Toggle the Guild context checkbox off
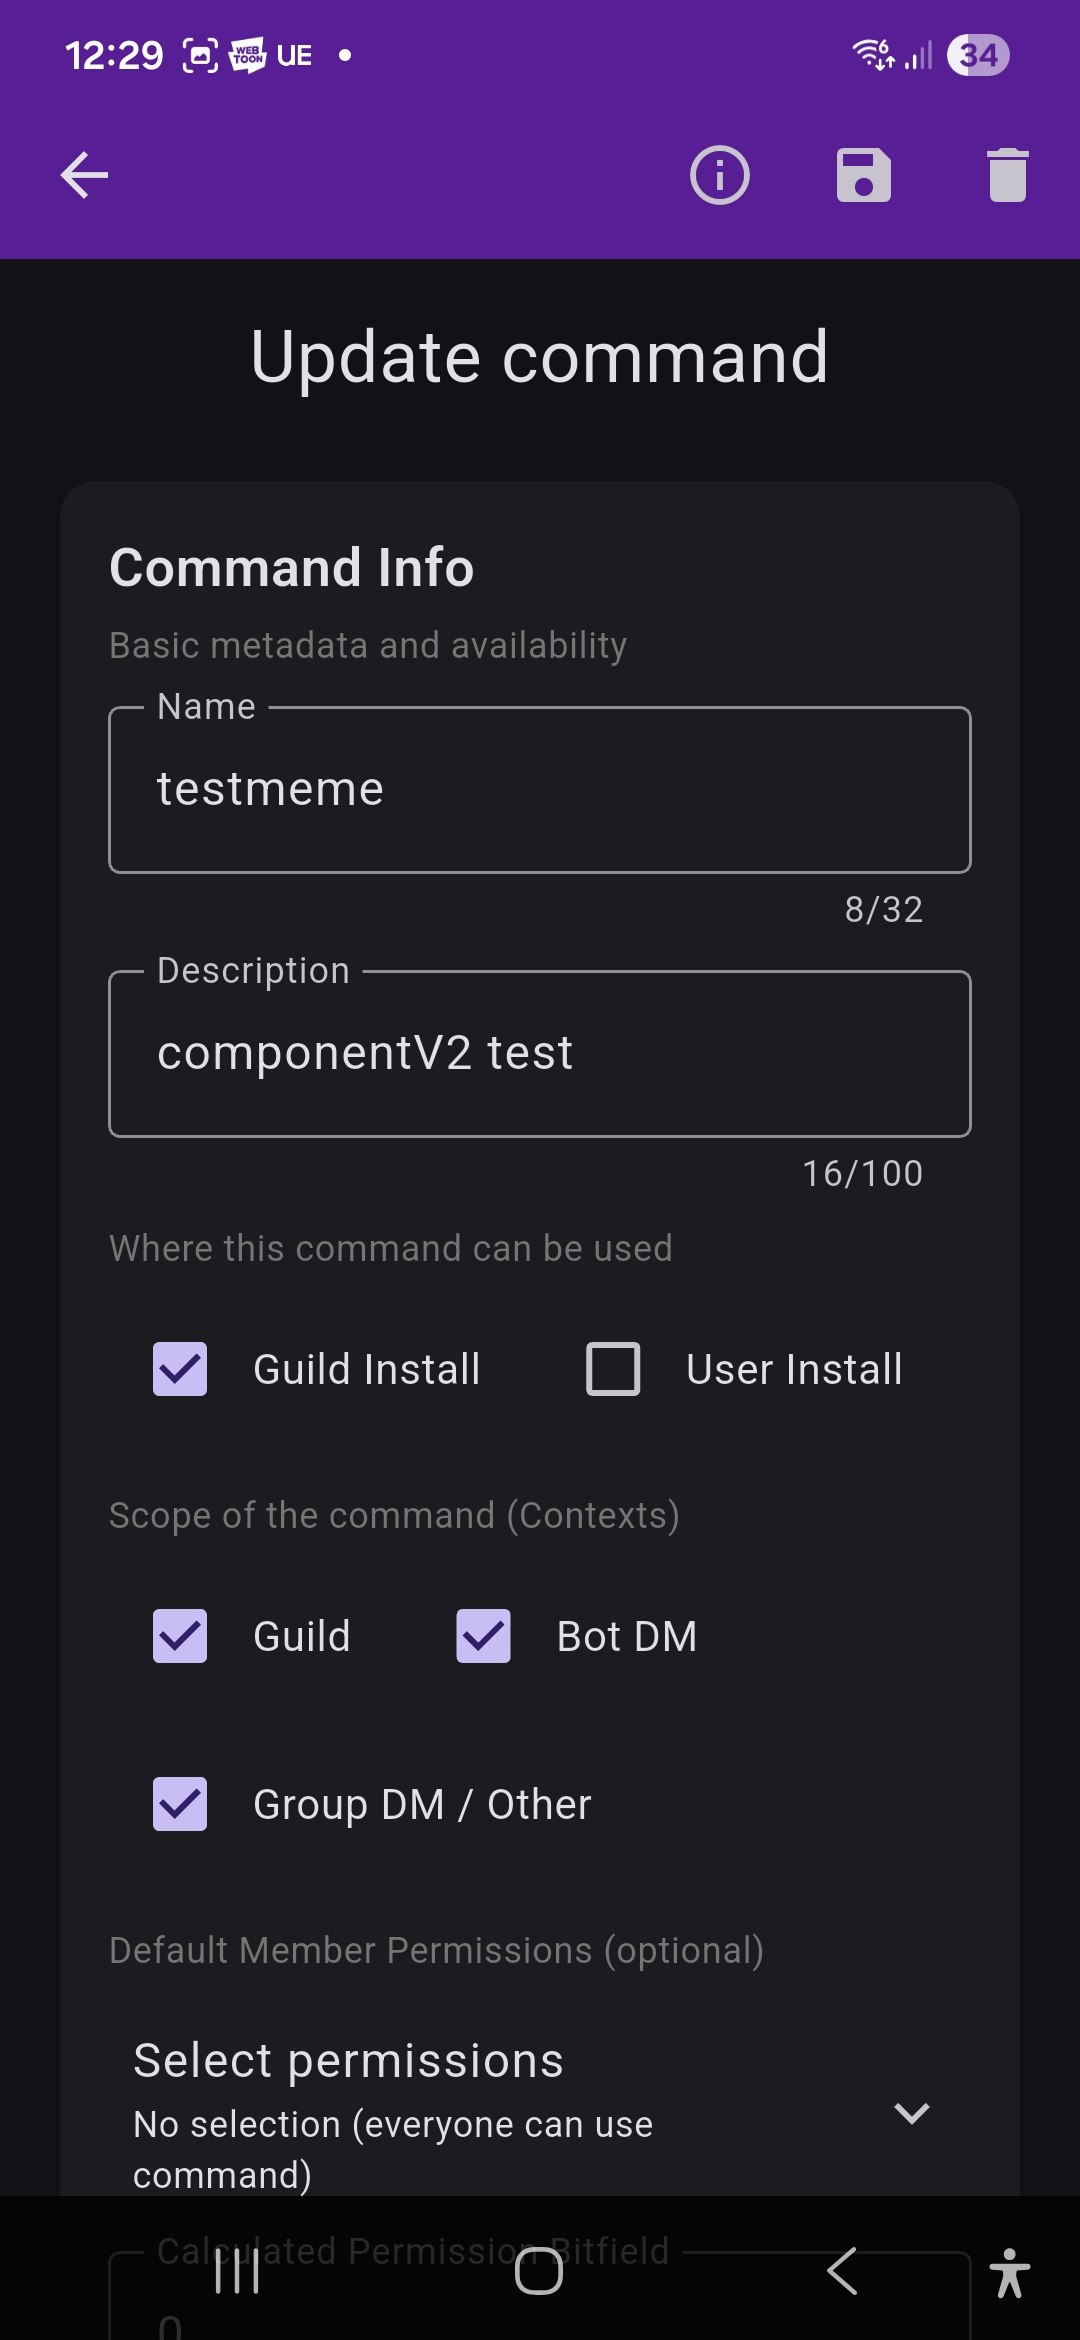Image resolution: width=1080 pixels, height=2340 pixels. coord(179,1636)
